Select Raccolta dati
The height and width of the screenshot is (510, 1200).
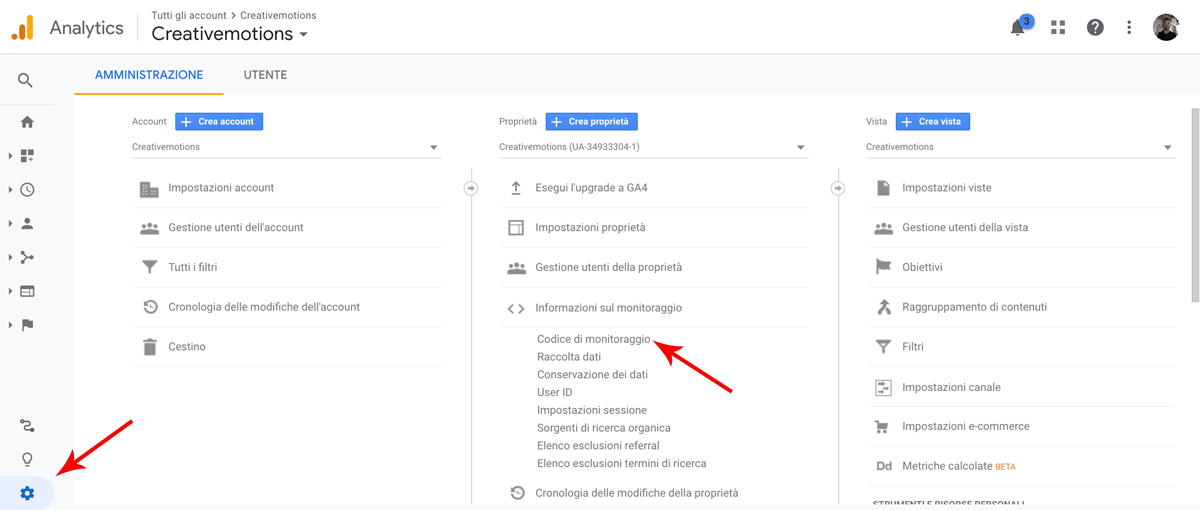pyautogui.click(x=569, y=357)
